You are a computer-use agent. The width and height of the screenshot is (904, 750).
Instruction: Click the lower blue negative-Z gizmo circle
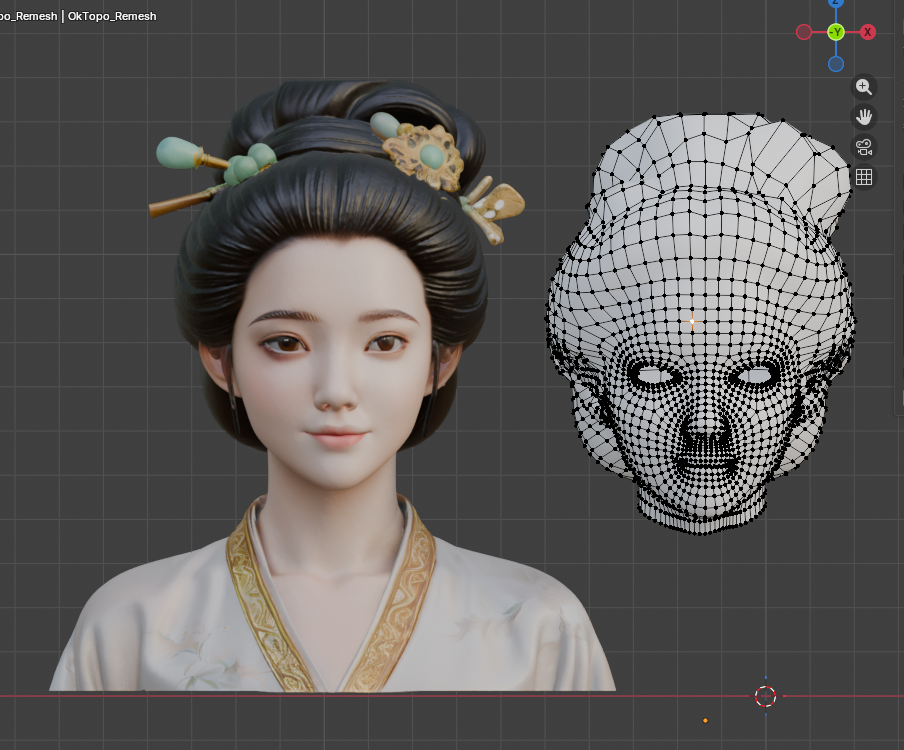click(x=836, y=64)
